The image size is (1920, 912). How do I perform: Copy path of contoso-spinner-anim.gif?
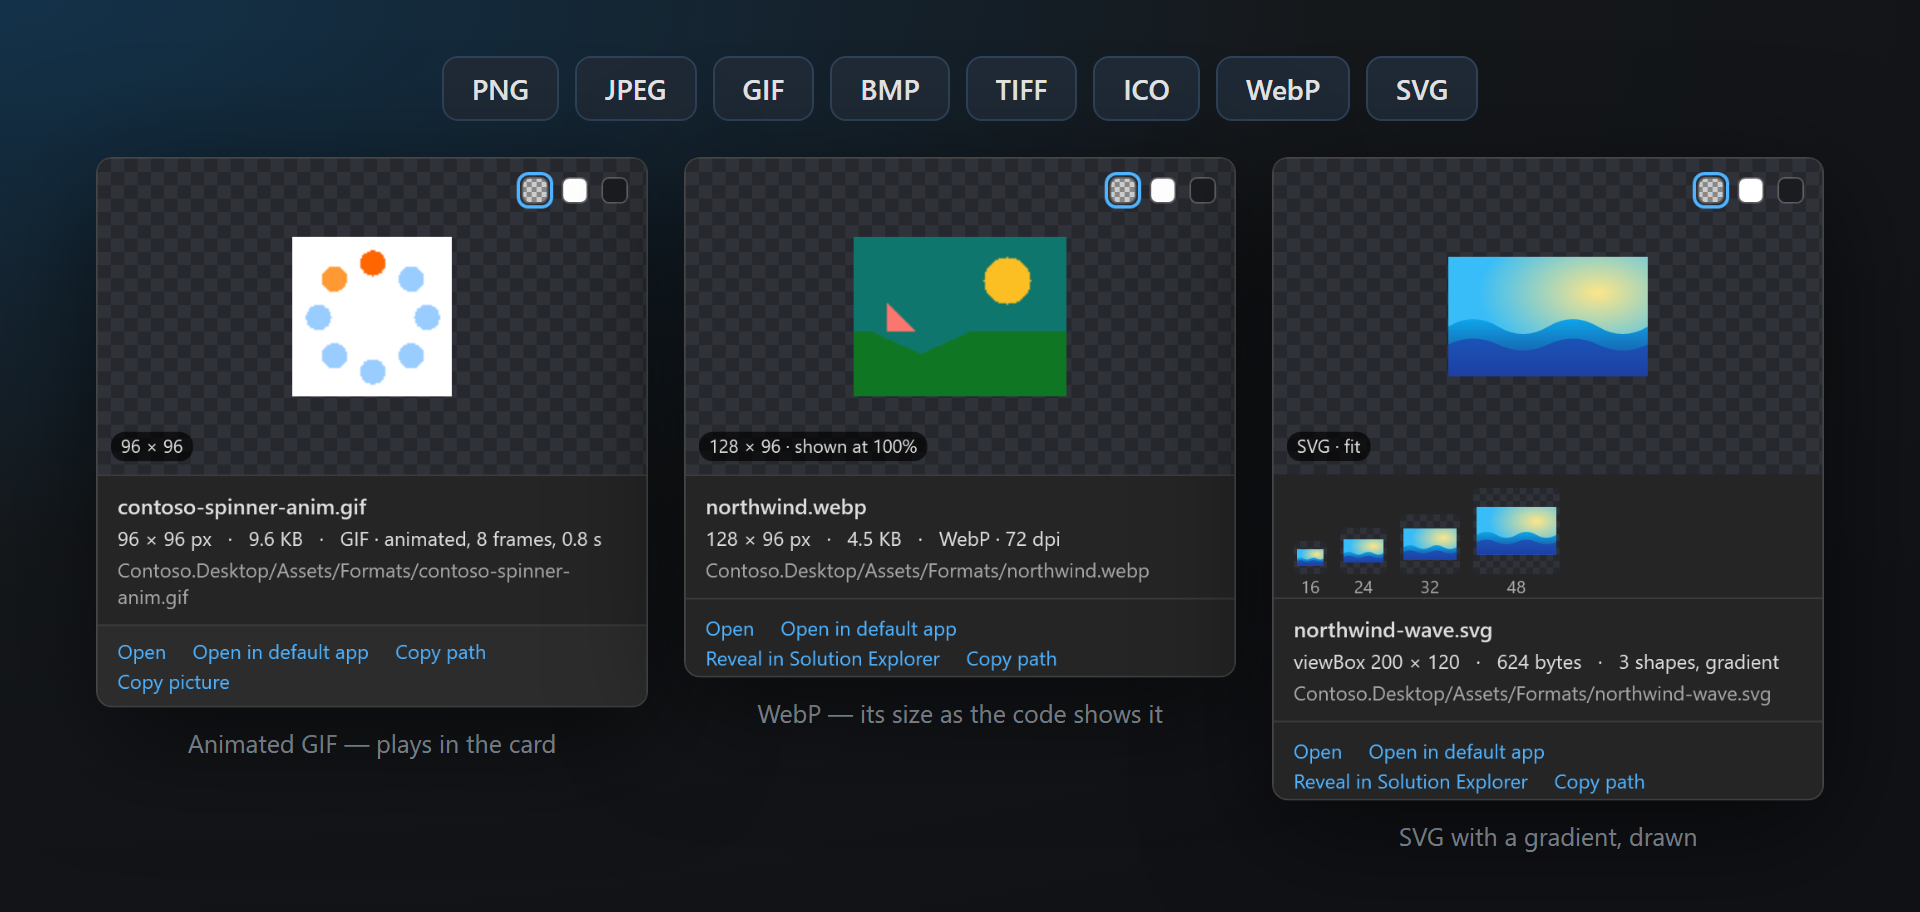coord(440,652)
